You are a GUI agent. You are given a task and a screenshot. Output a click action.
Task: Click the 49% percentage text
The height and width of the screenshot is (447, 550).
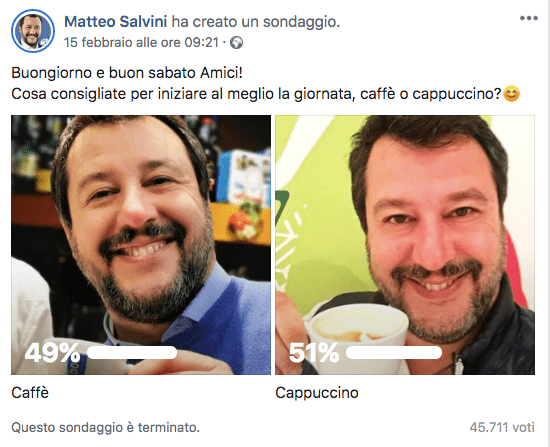click(52, 353)
